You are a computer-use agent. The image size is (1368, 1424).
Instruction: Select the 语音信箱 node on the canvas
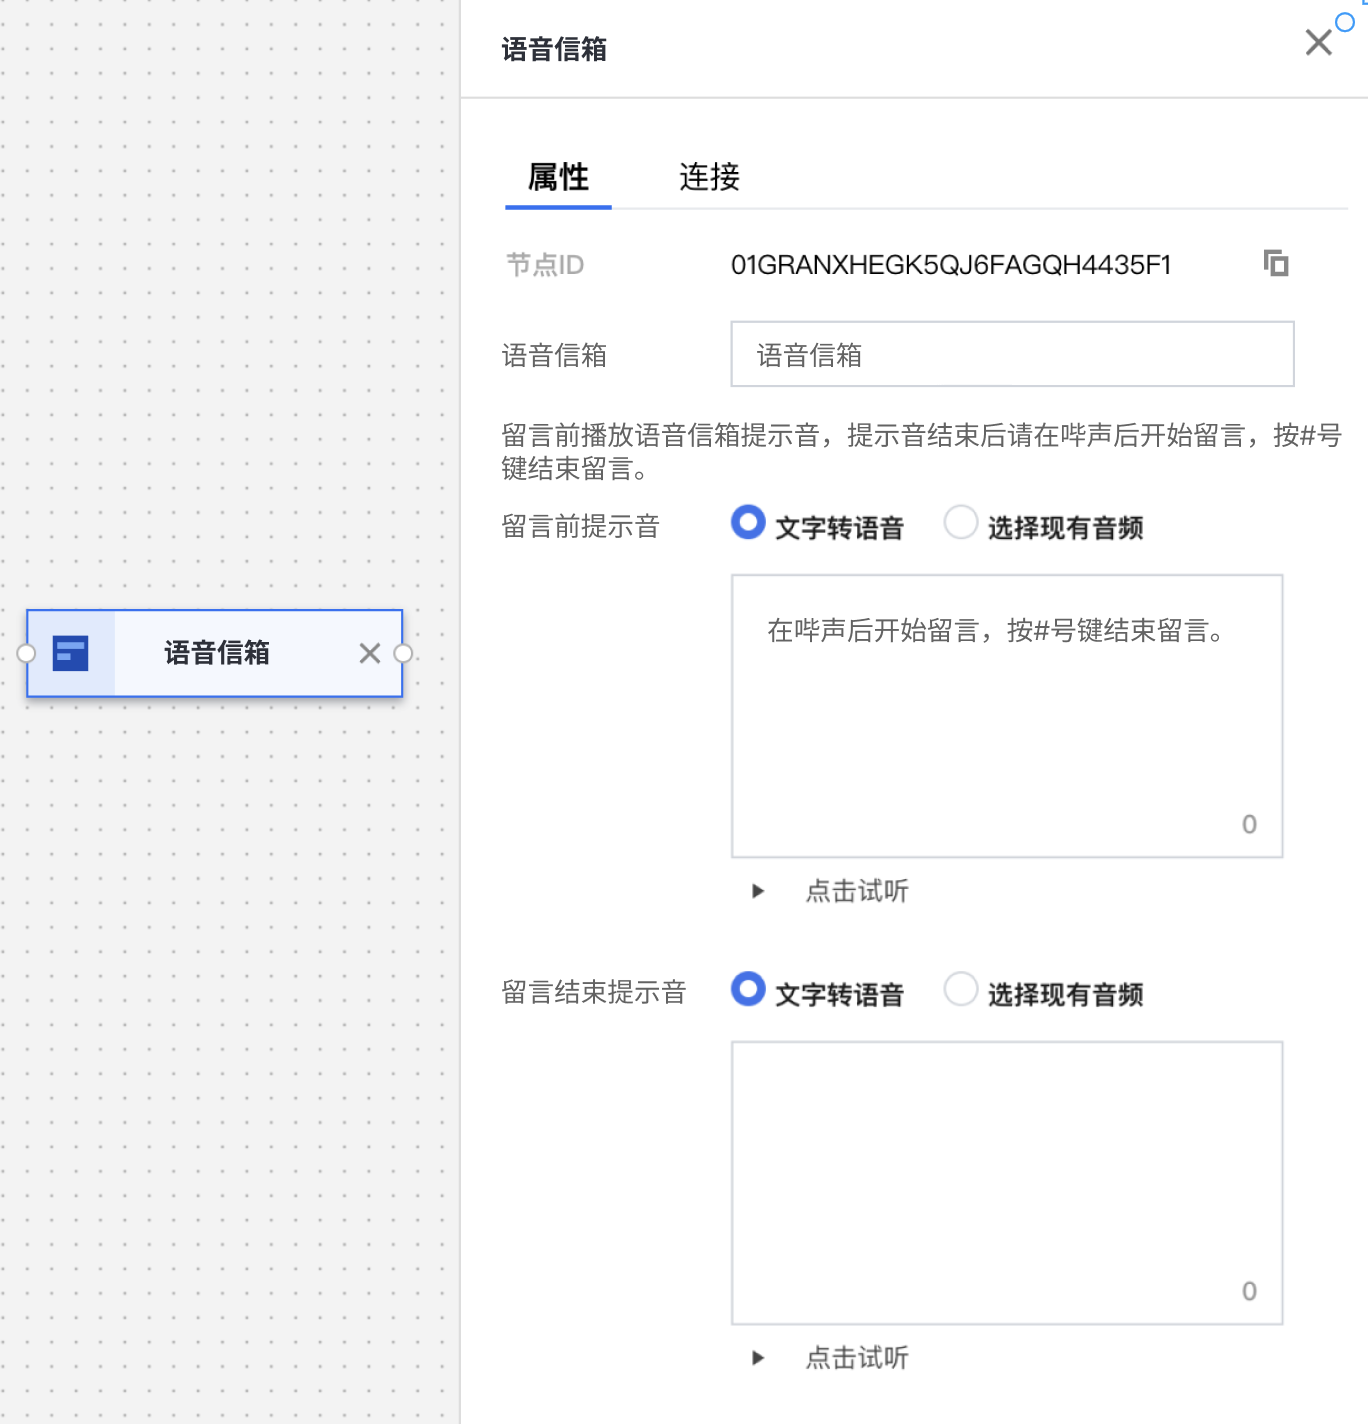point(215,653)
